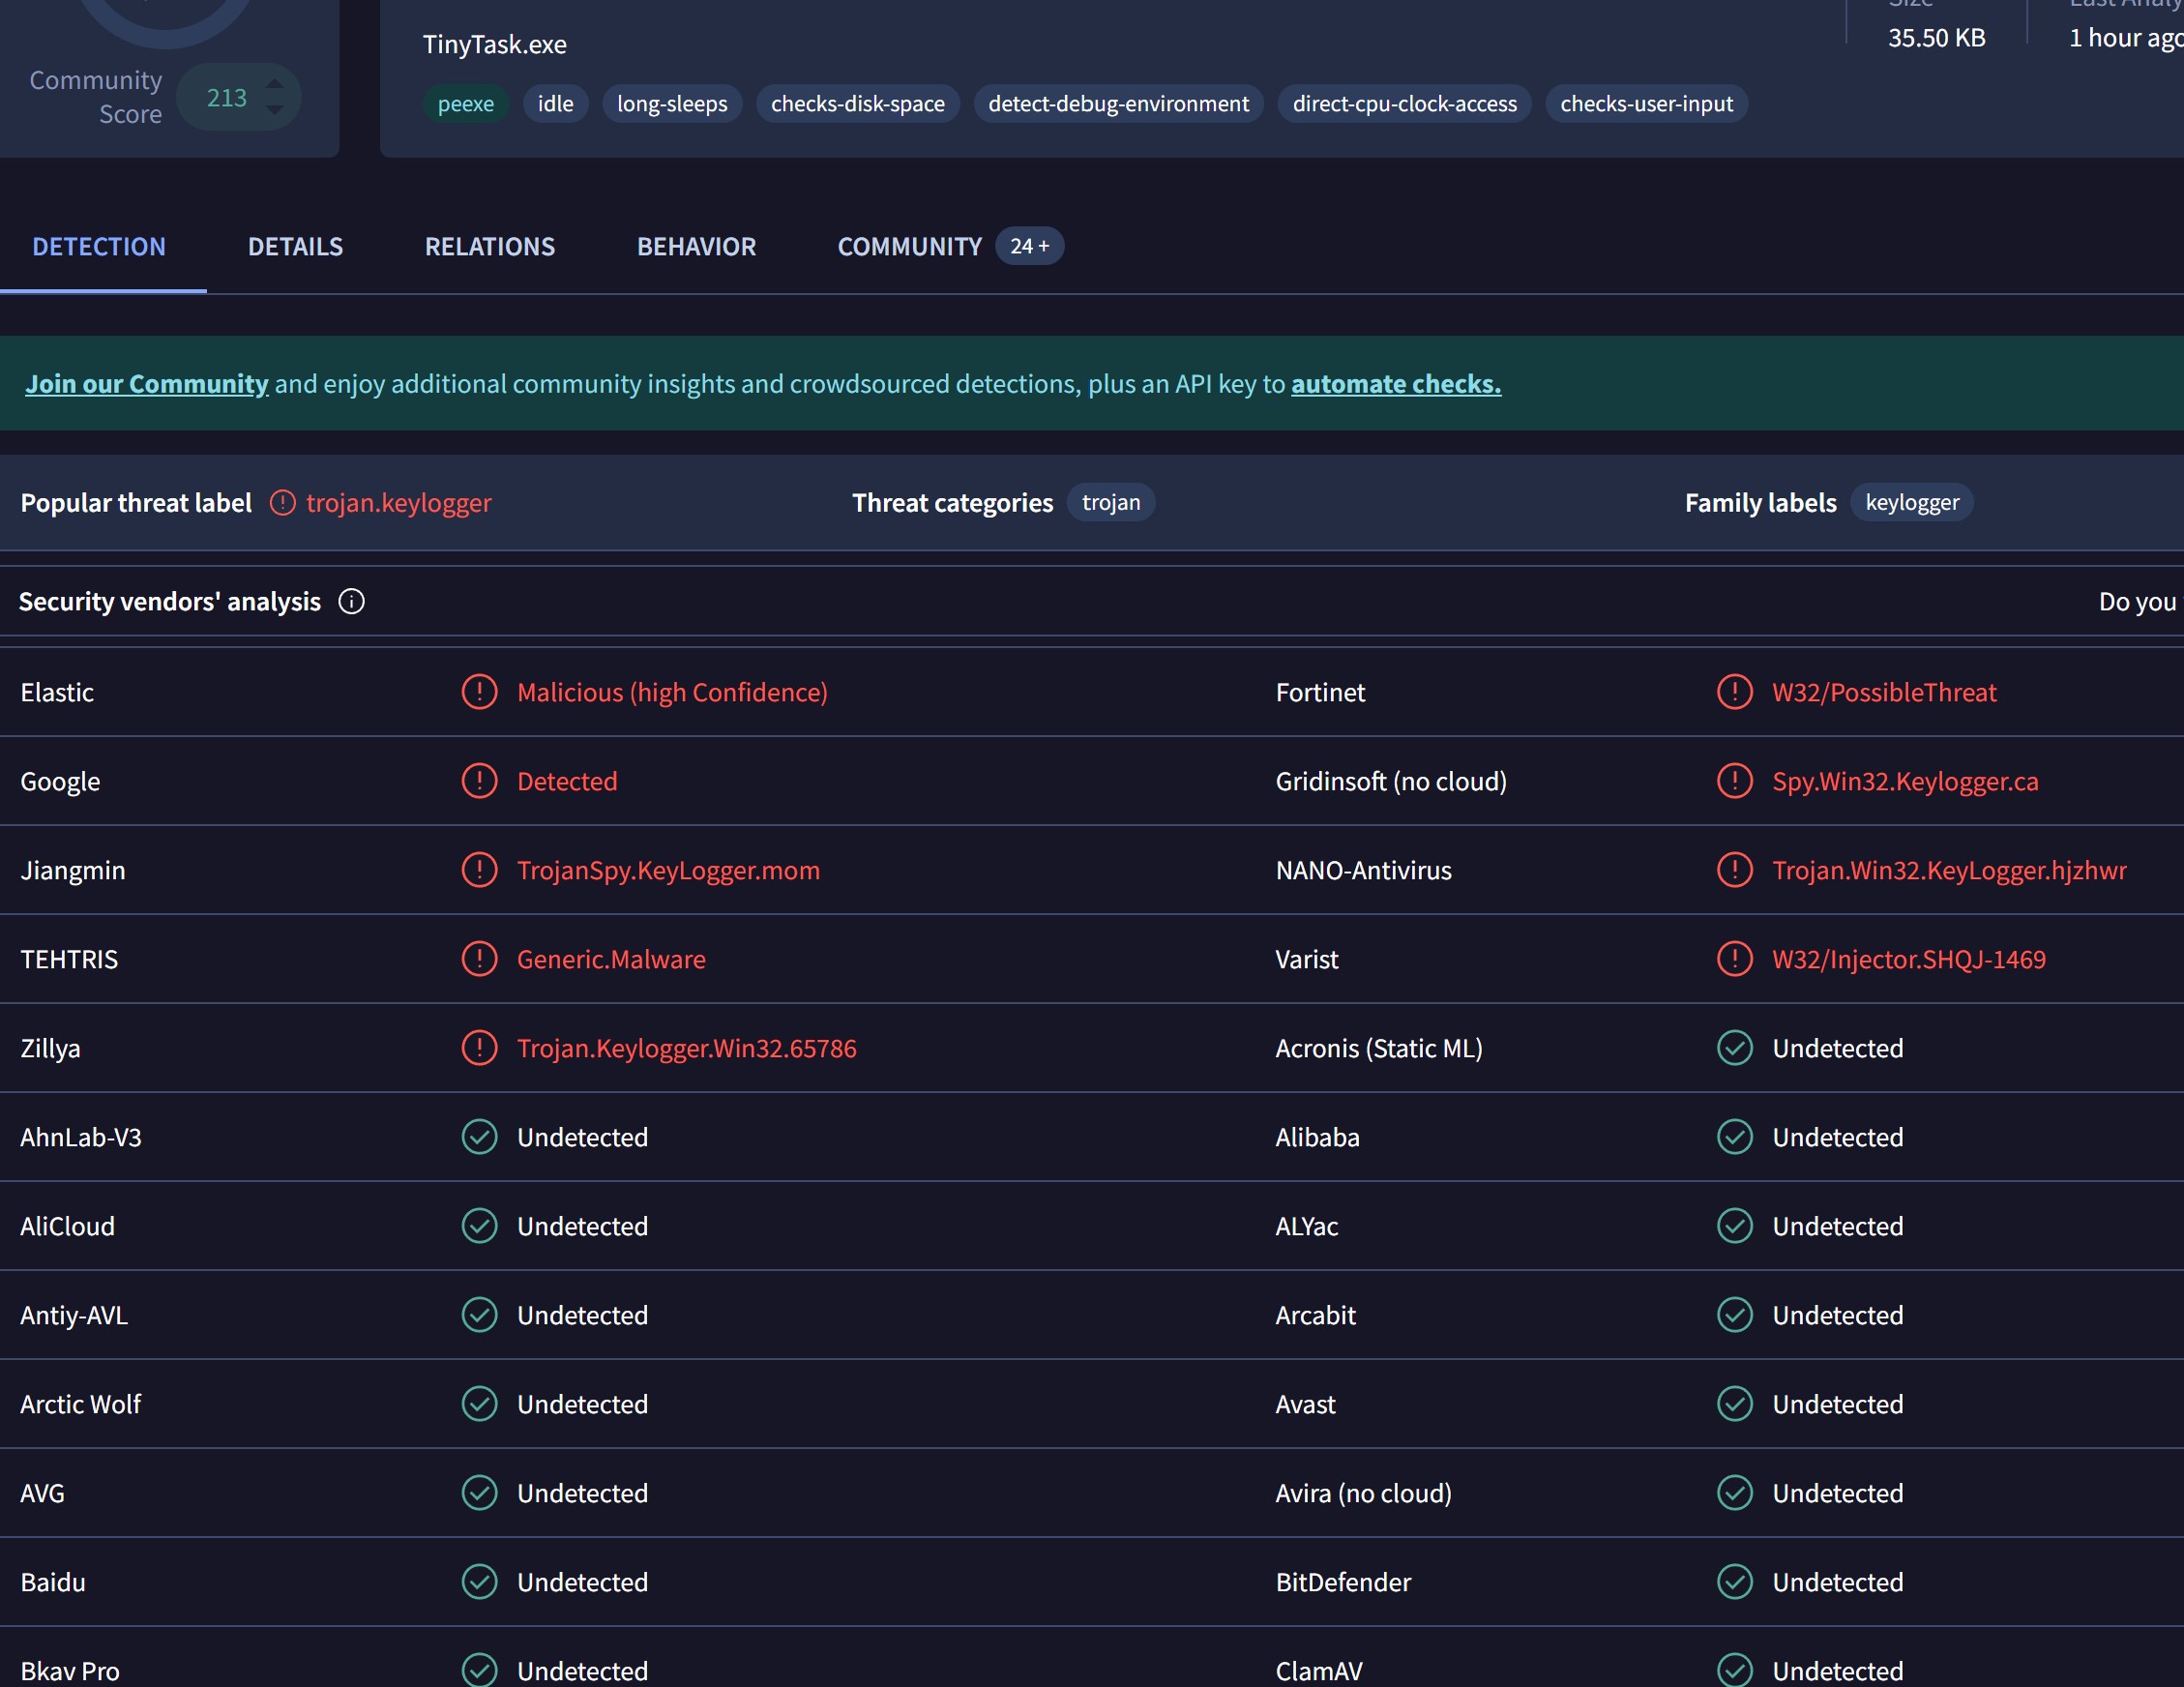Switch to the DETAILS tab

pos(295,247)
